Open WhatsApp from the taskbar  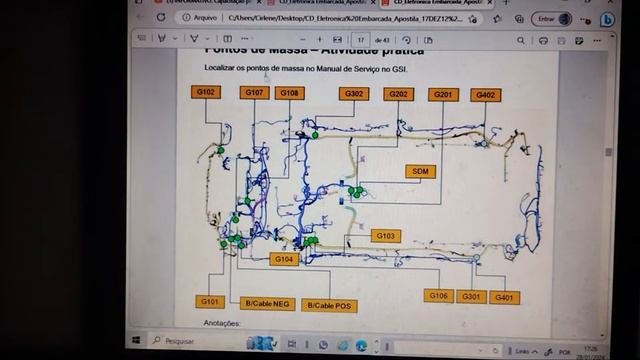click(x=323, y=345)
